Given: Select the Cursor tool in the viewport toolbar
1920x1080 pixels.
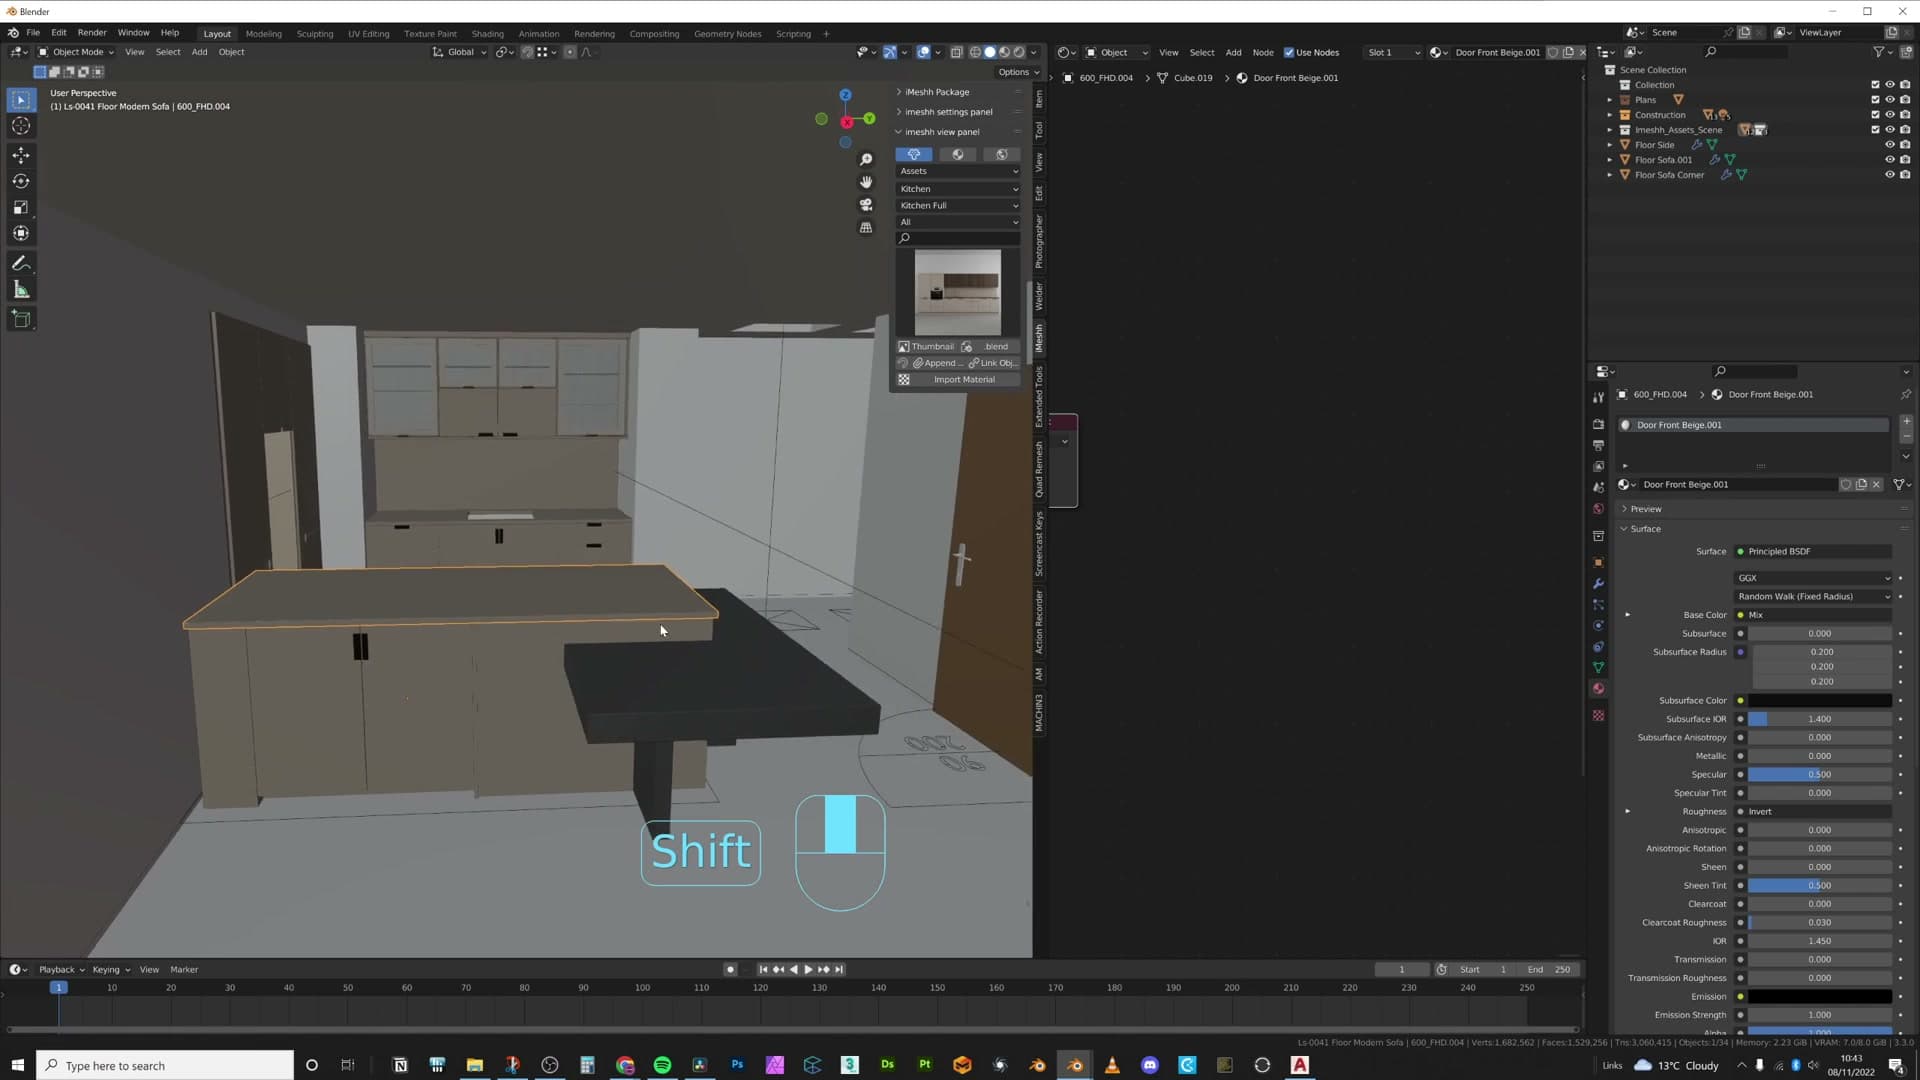Looking at the screenshot, I should (21, 126).
